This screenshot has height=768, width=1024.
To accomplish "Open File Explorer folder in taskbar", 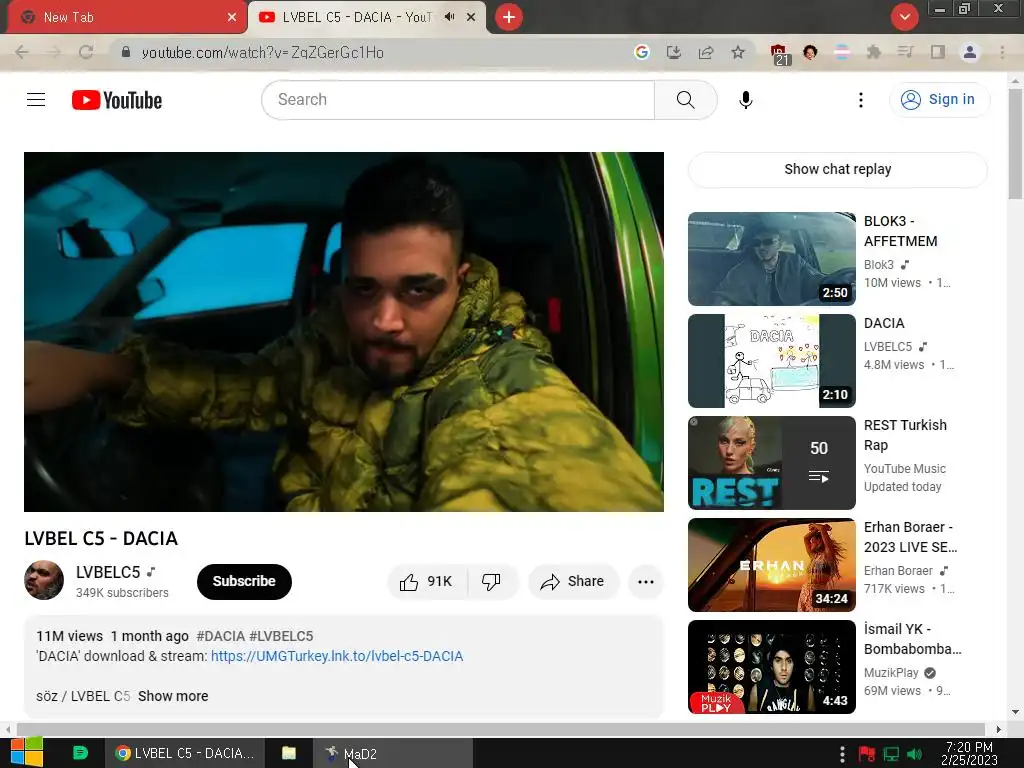I will (x=289, y=753).
